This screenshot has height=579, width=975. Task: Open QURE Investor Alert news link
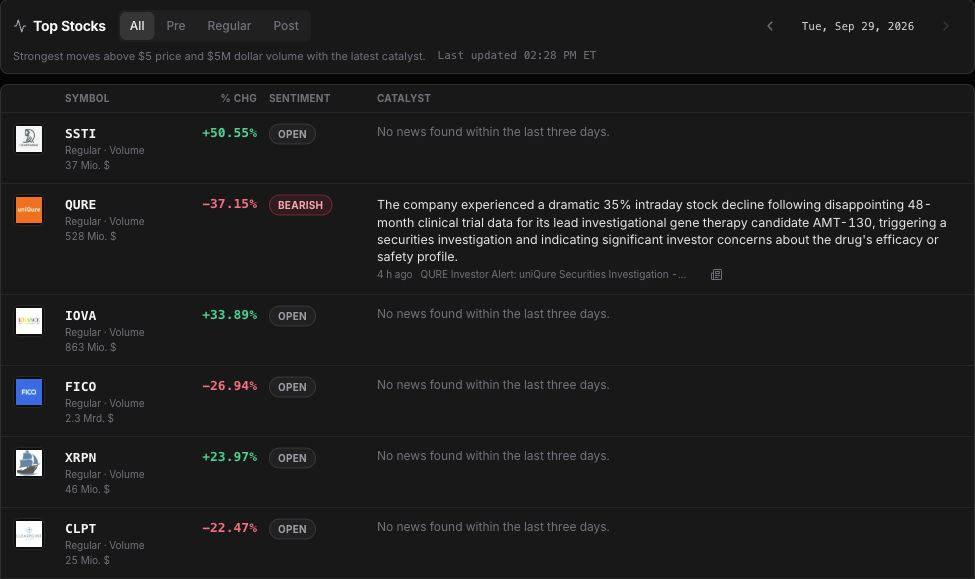click(x=553, y=274)
